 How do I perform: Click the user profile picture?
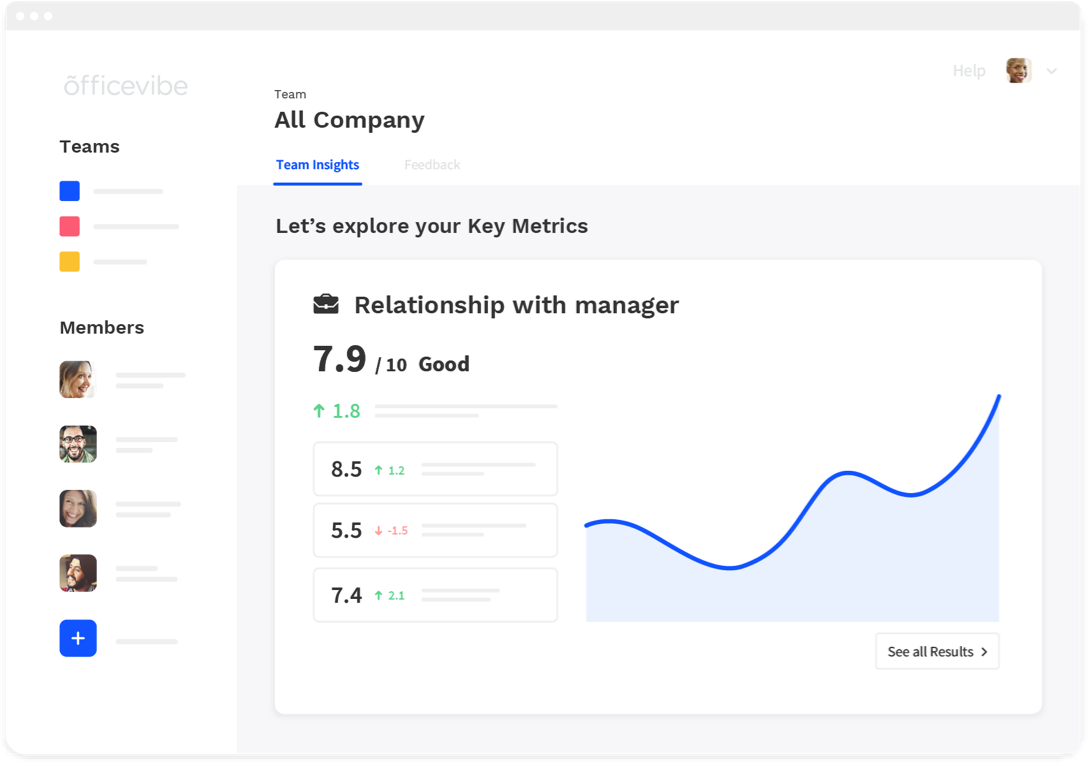point(1019,71)
